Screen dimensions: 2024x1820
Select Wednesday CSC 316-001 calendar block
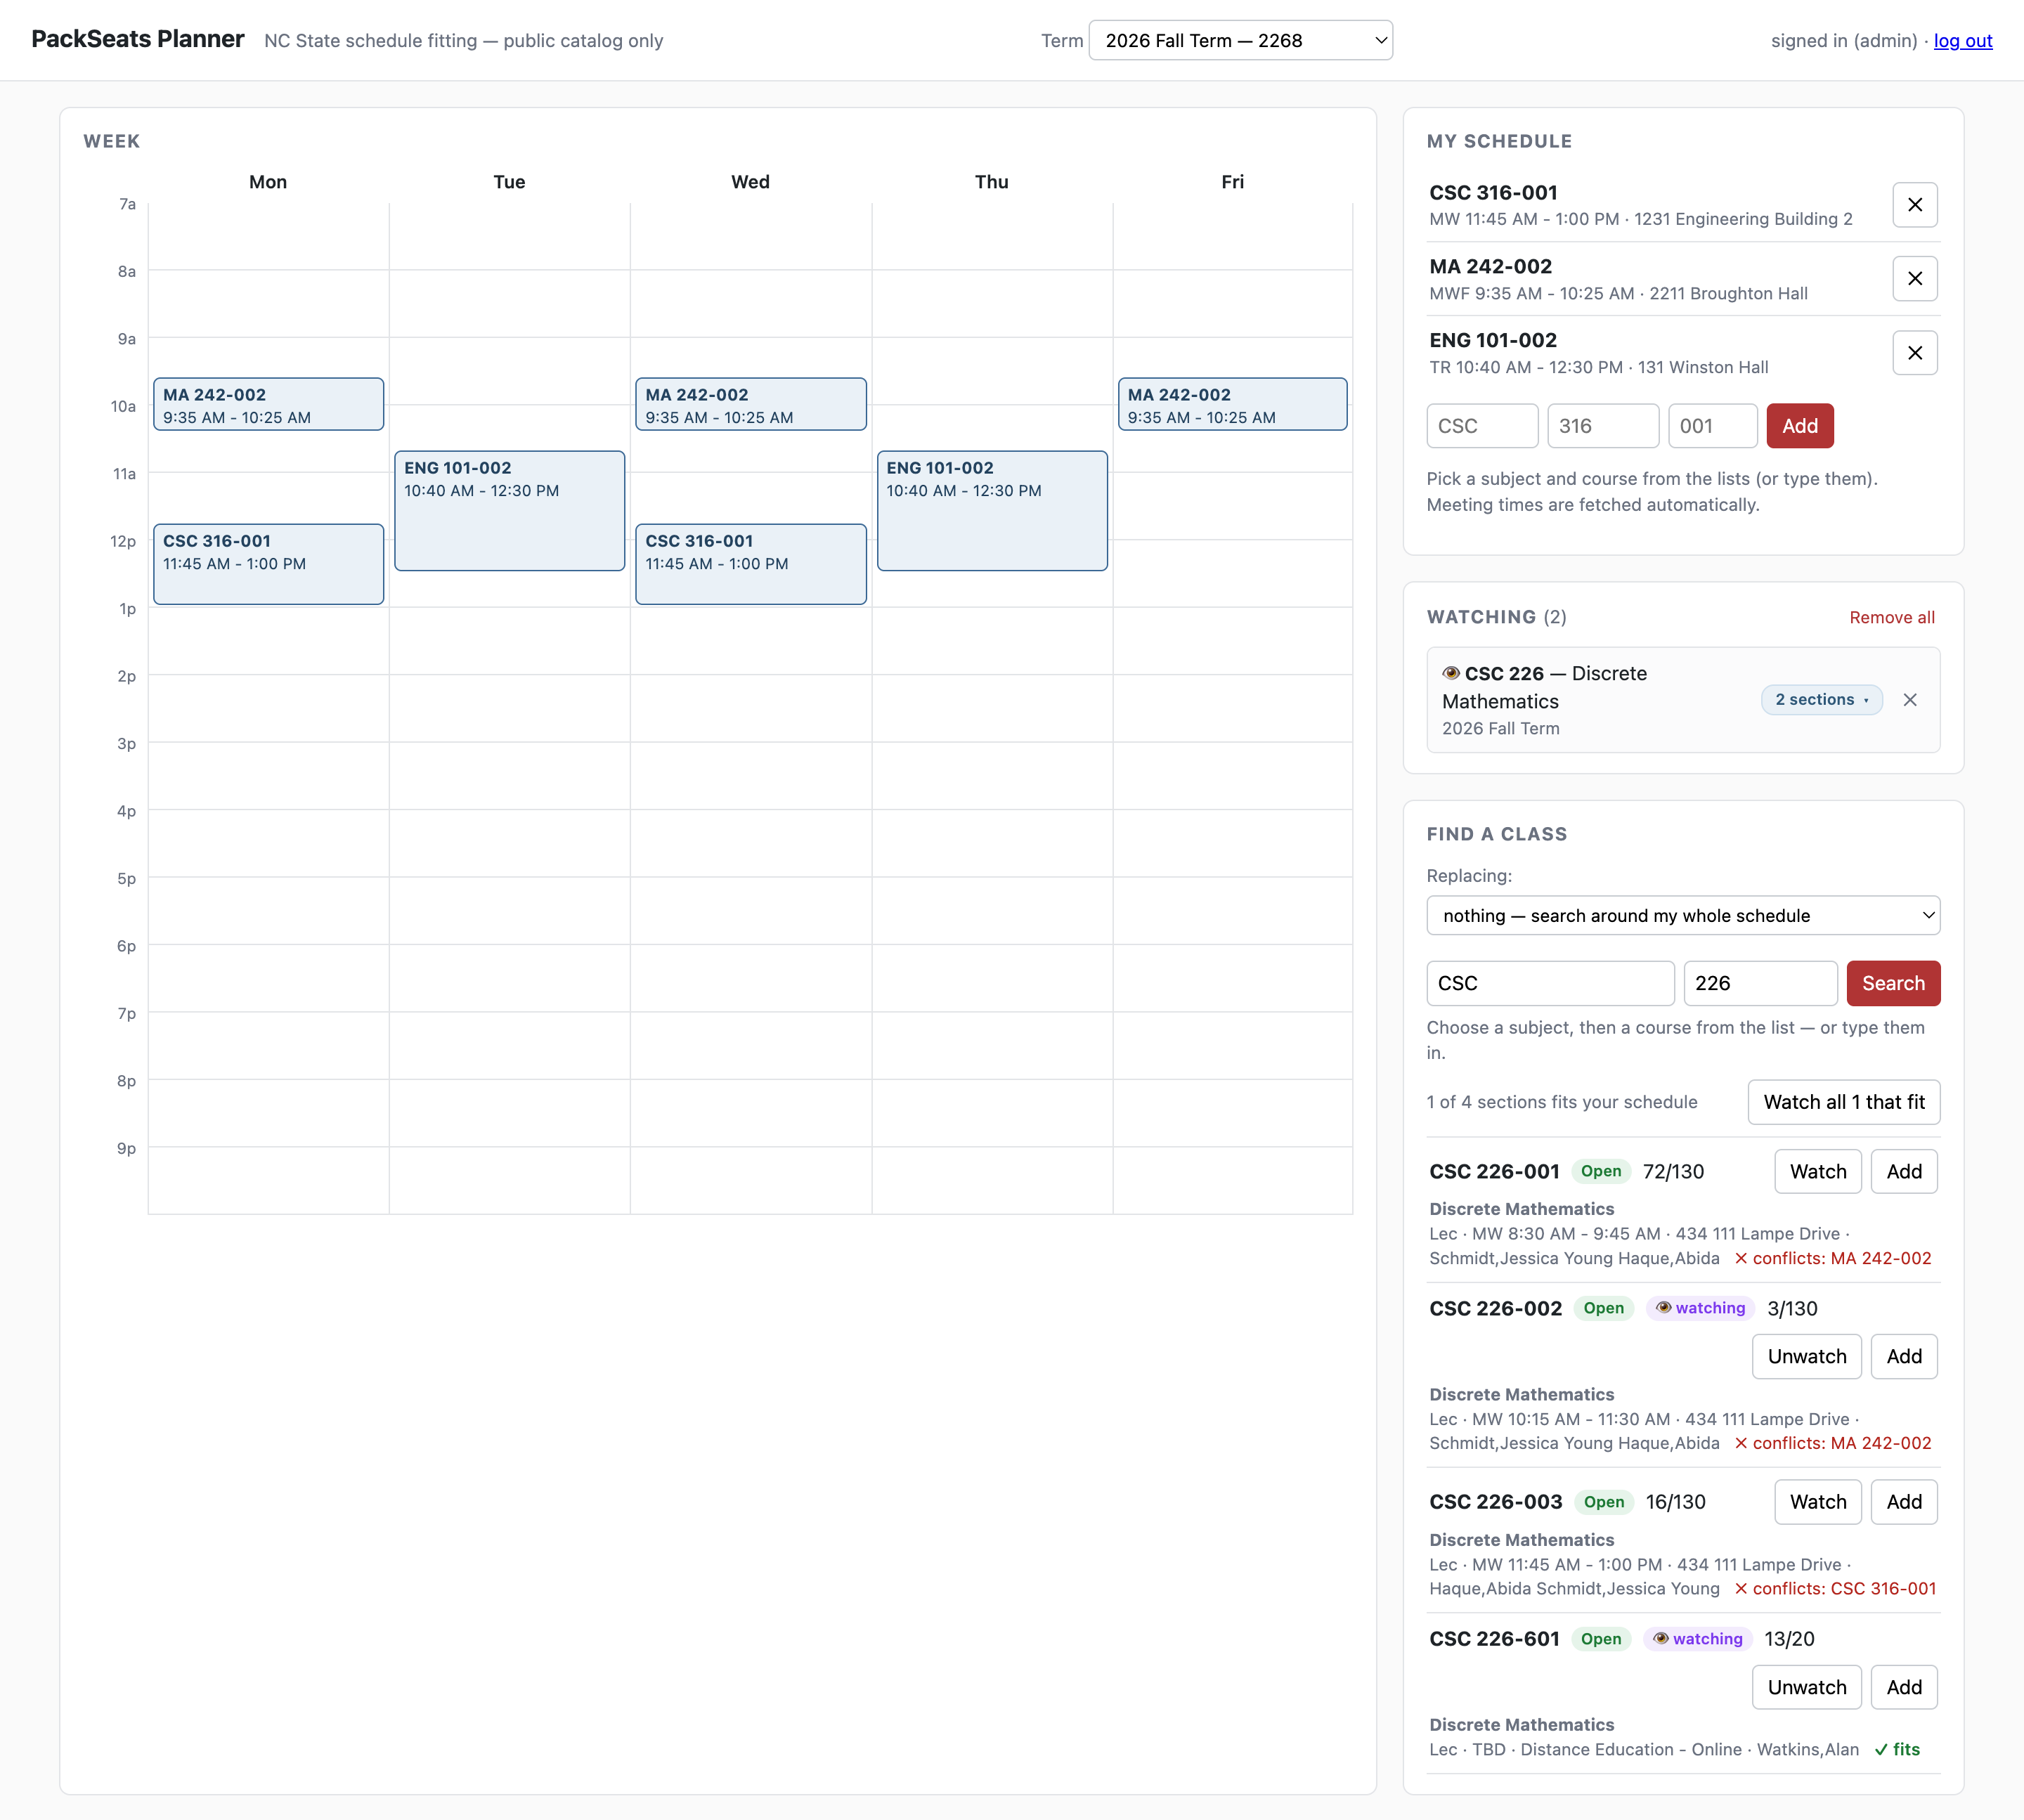click(750, 564)
